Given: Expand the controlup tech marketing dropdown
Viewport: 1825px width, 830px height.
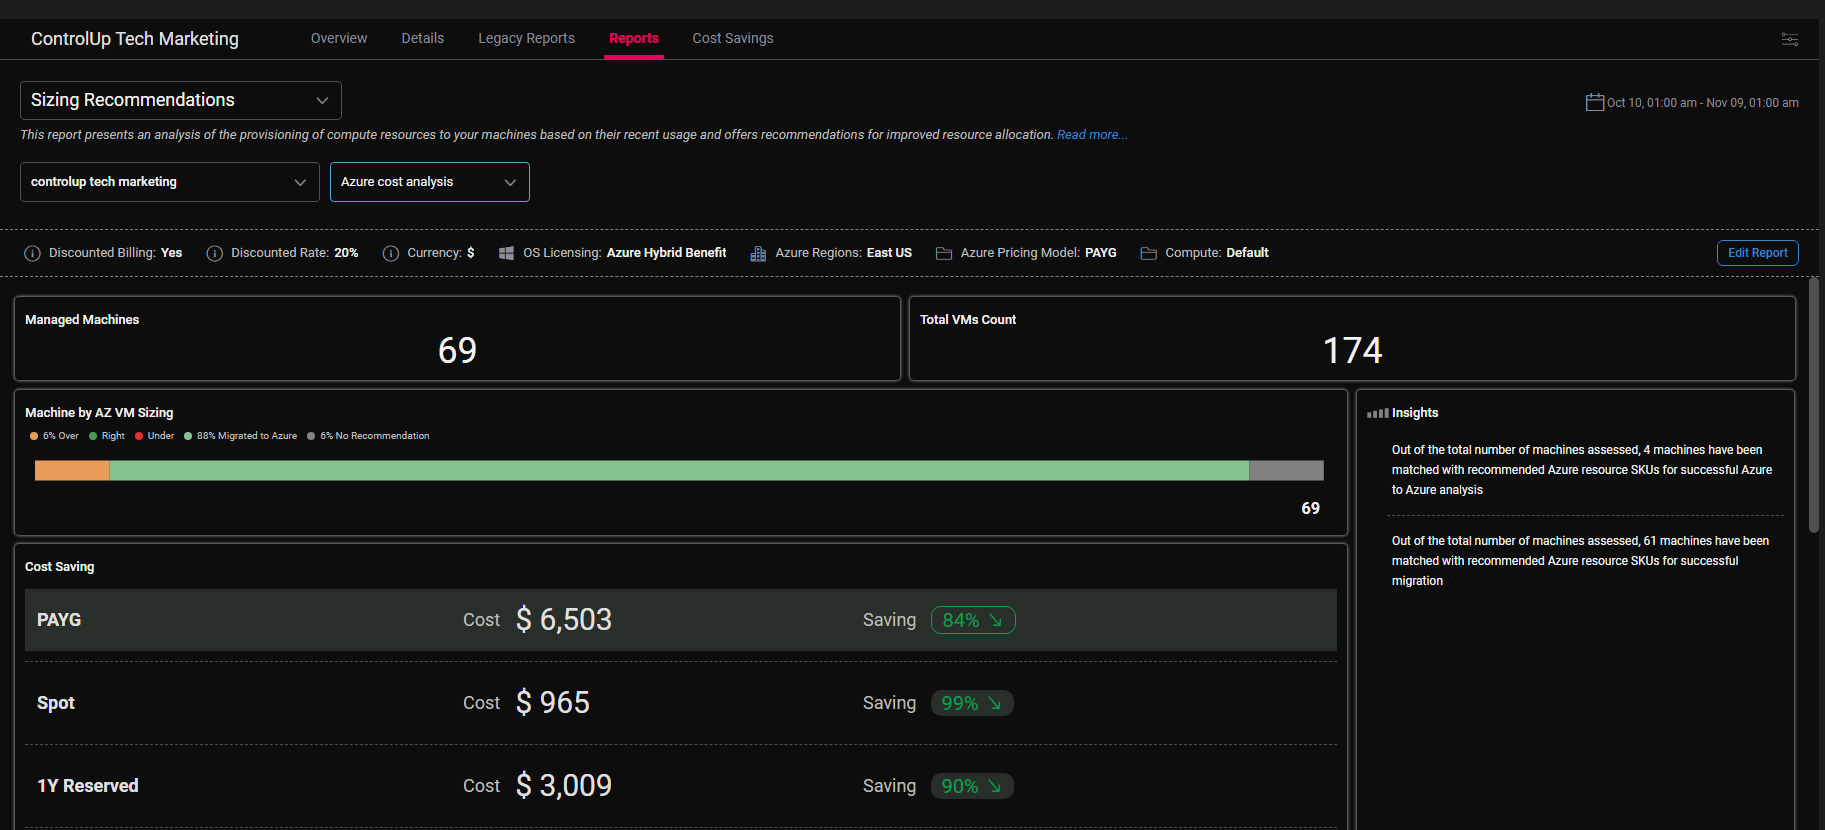Looking at the screenshot, I should pos(170,182).
